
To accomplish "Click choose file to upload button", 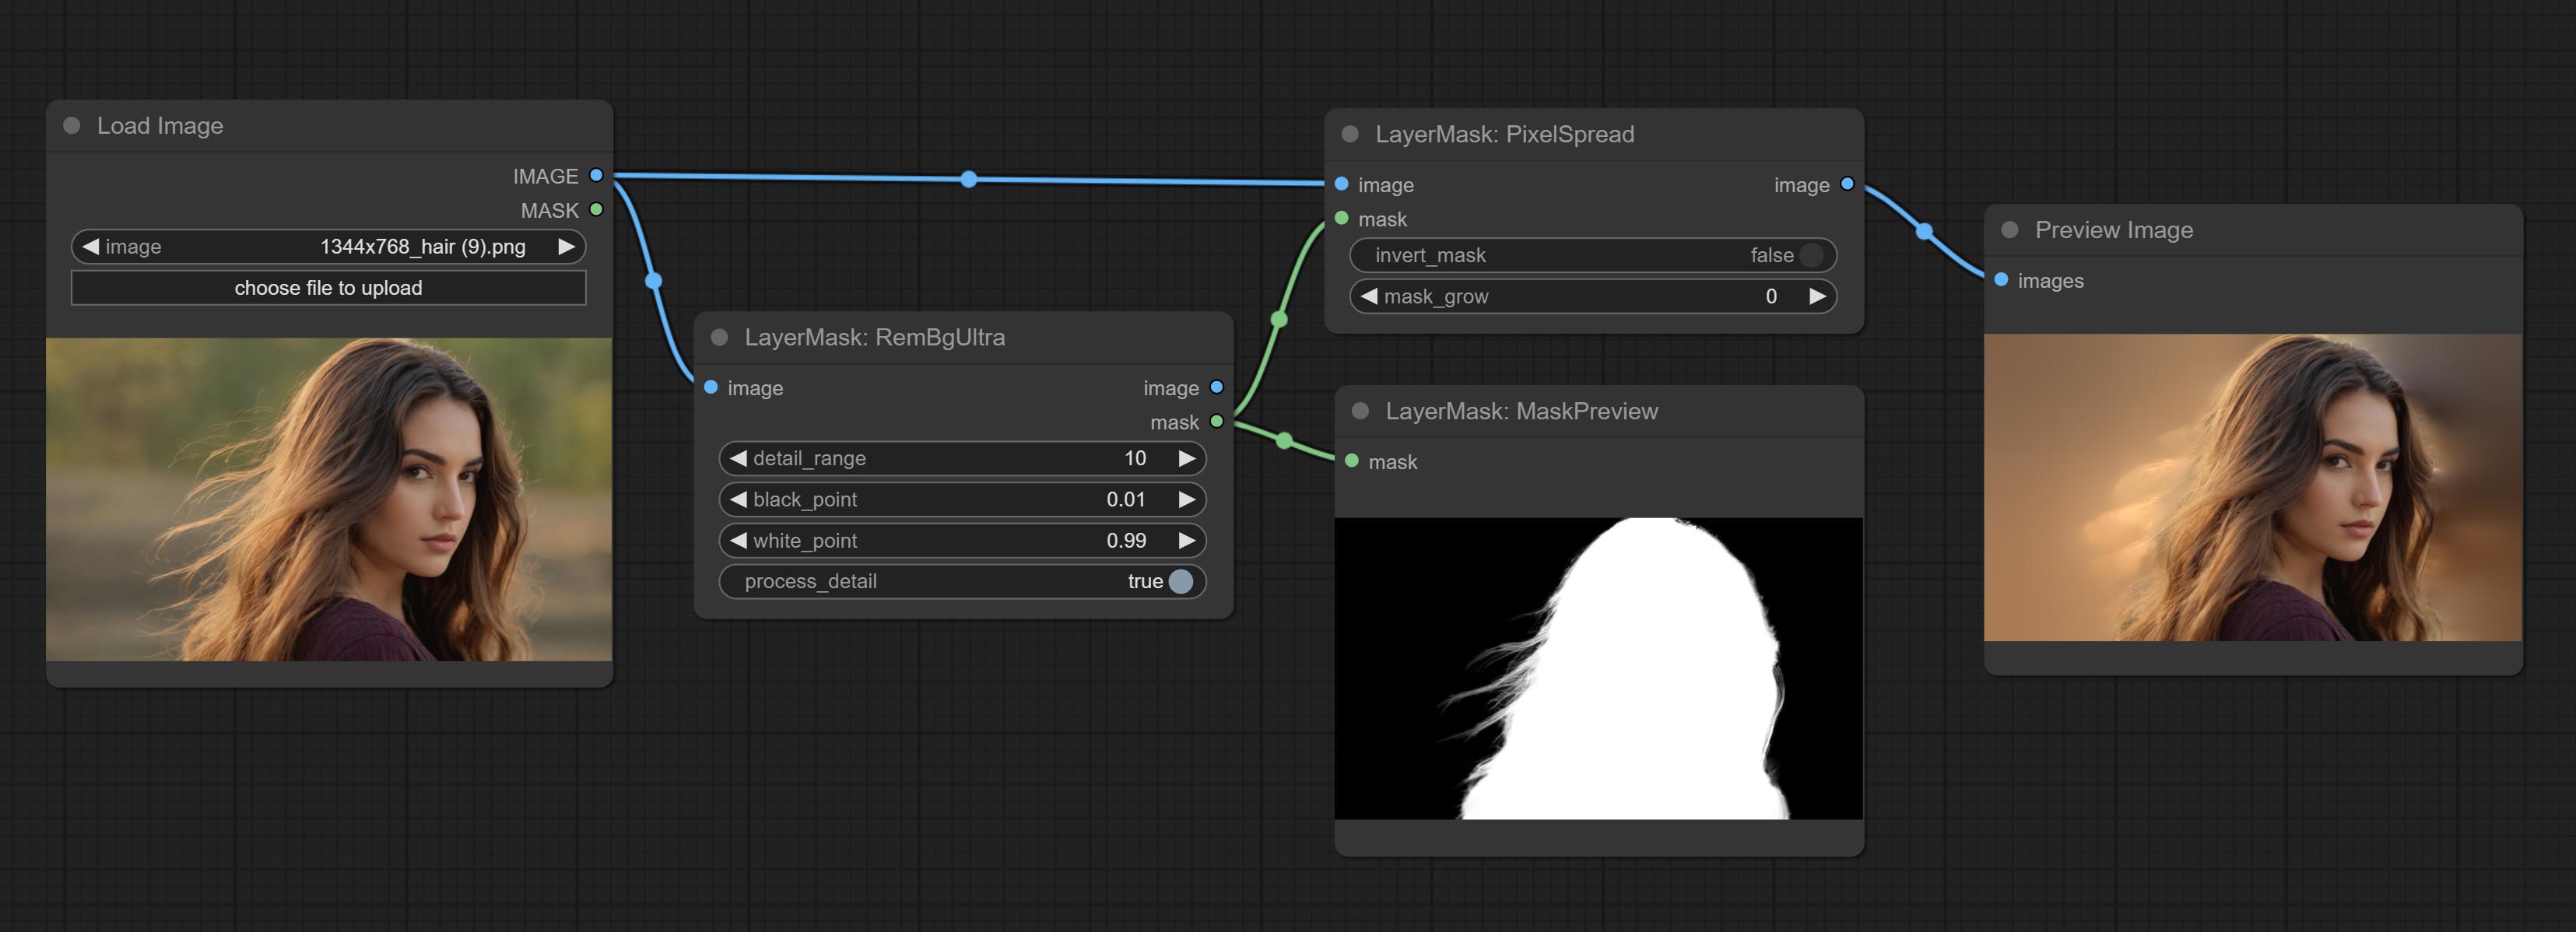I will (x=328, y=288).
